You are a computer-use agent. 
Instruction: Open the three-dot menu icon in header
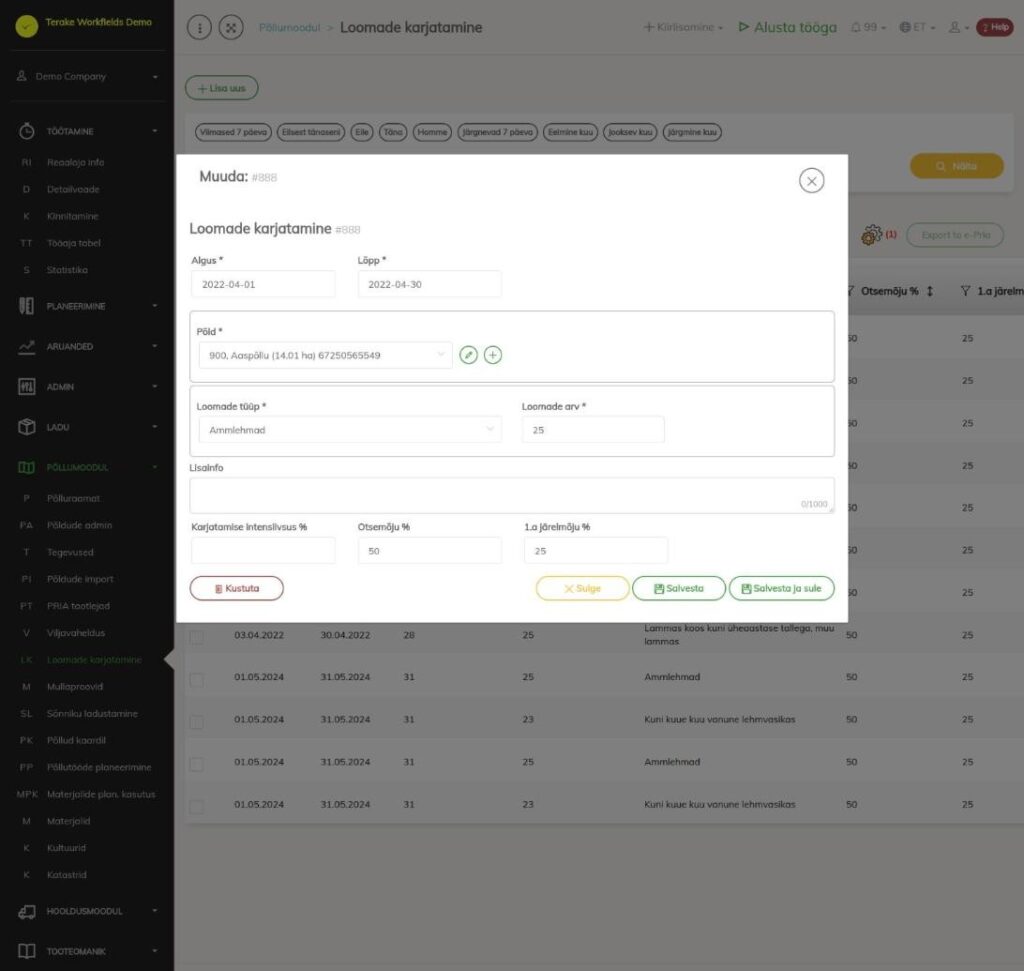tap(199, 27)
